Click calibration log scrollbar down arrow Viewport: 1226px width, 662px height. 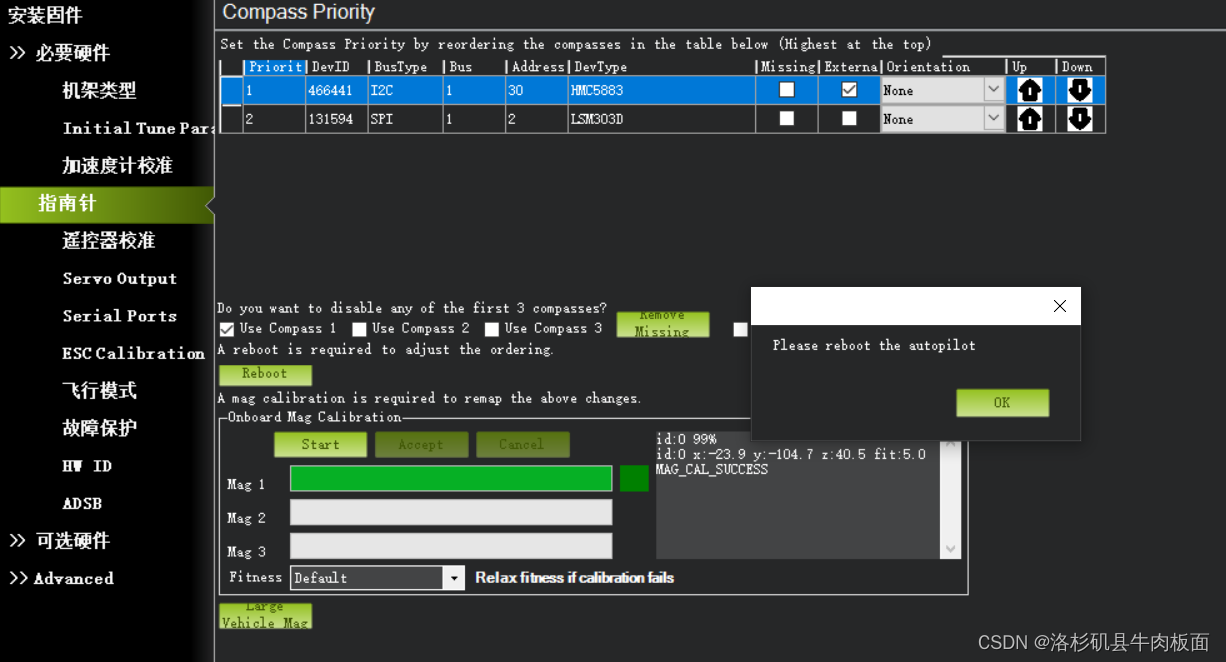click(x=951, y=549)
